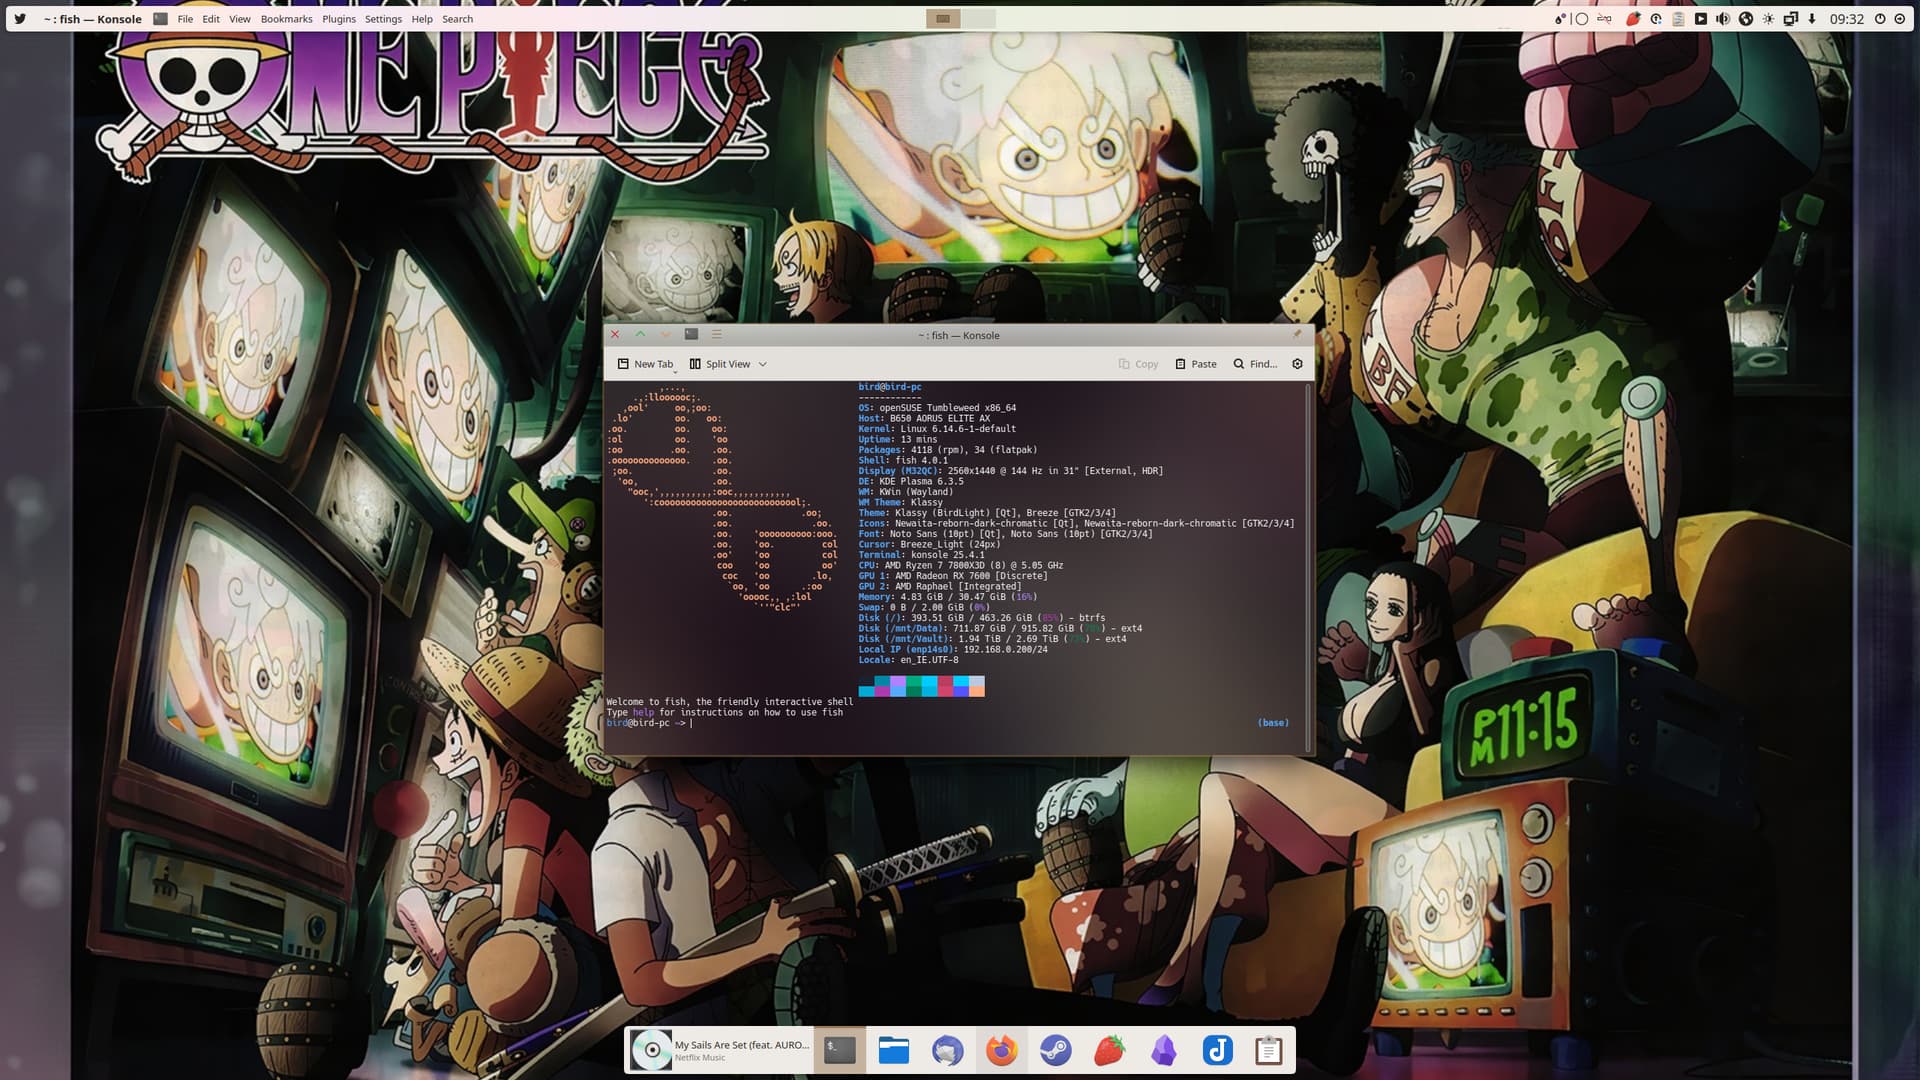Switch to the second virtual desktop in the pager

(x=979, y=19)
